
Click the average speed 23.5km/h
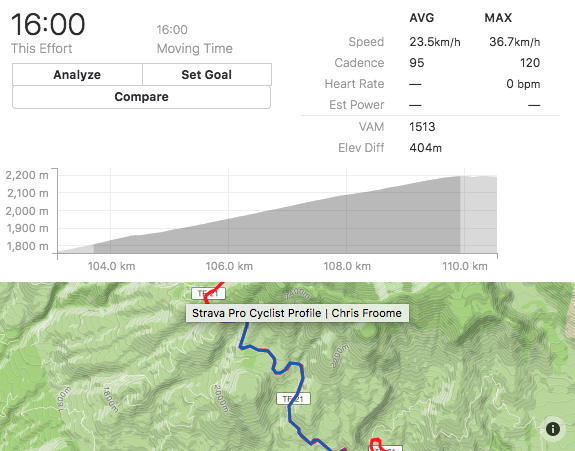click(435, 42)
